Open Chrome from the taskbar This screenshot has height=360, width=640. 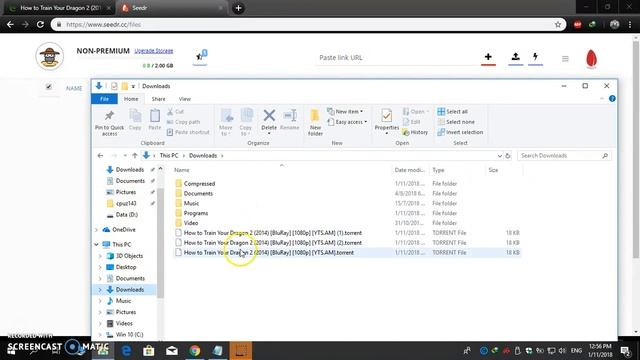click(195, 351)
